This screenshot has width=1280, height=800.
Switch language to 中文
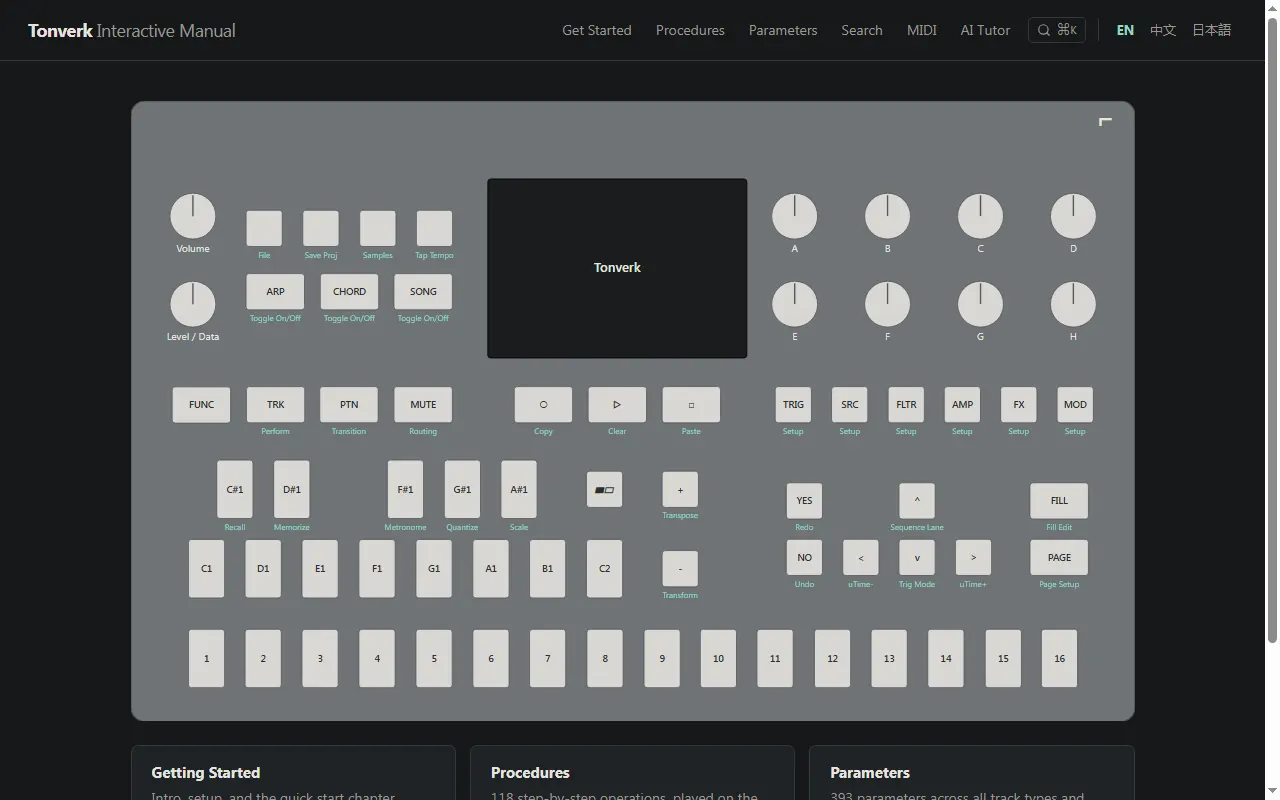[x=1163, y=30]
